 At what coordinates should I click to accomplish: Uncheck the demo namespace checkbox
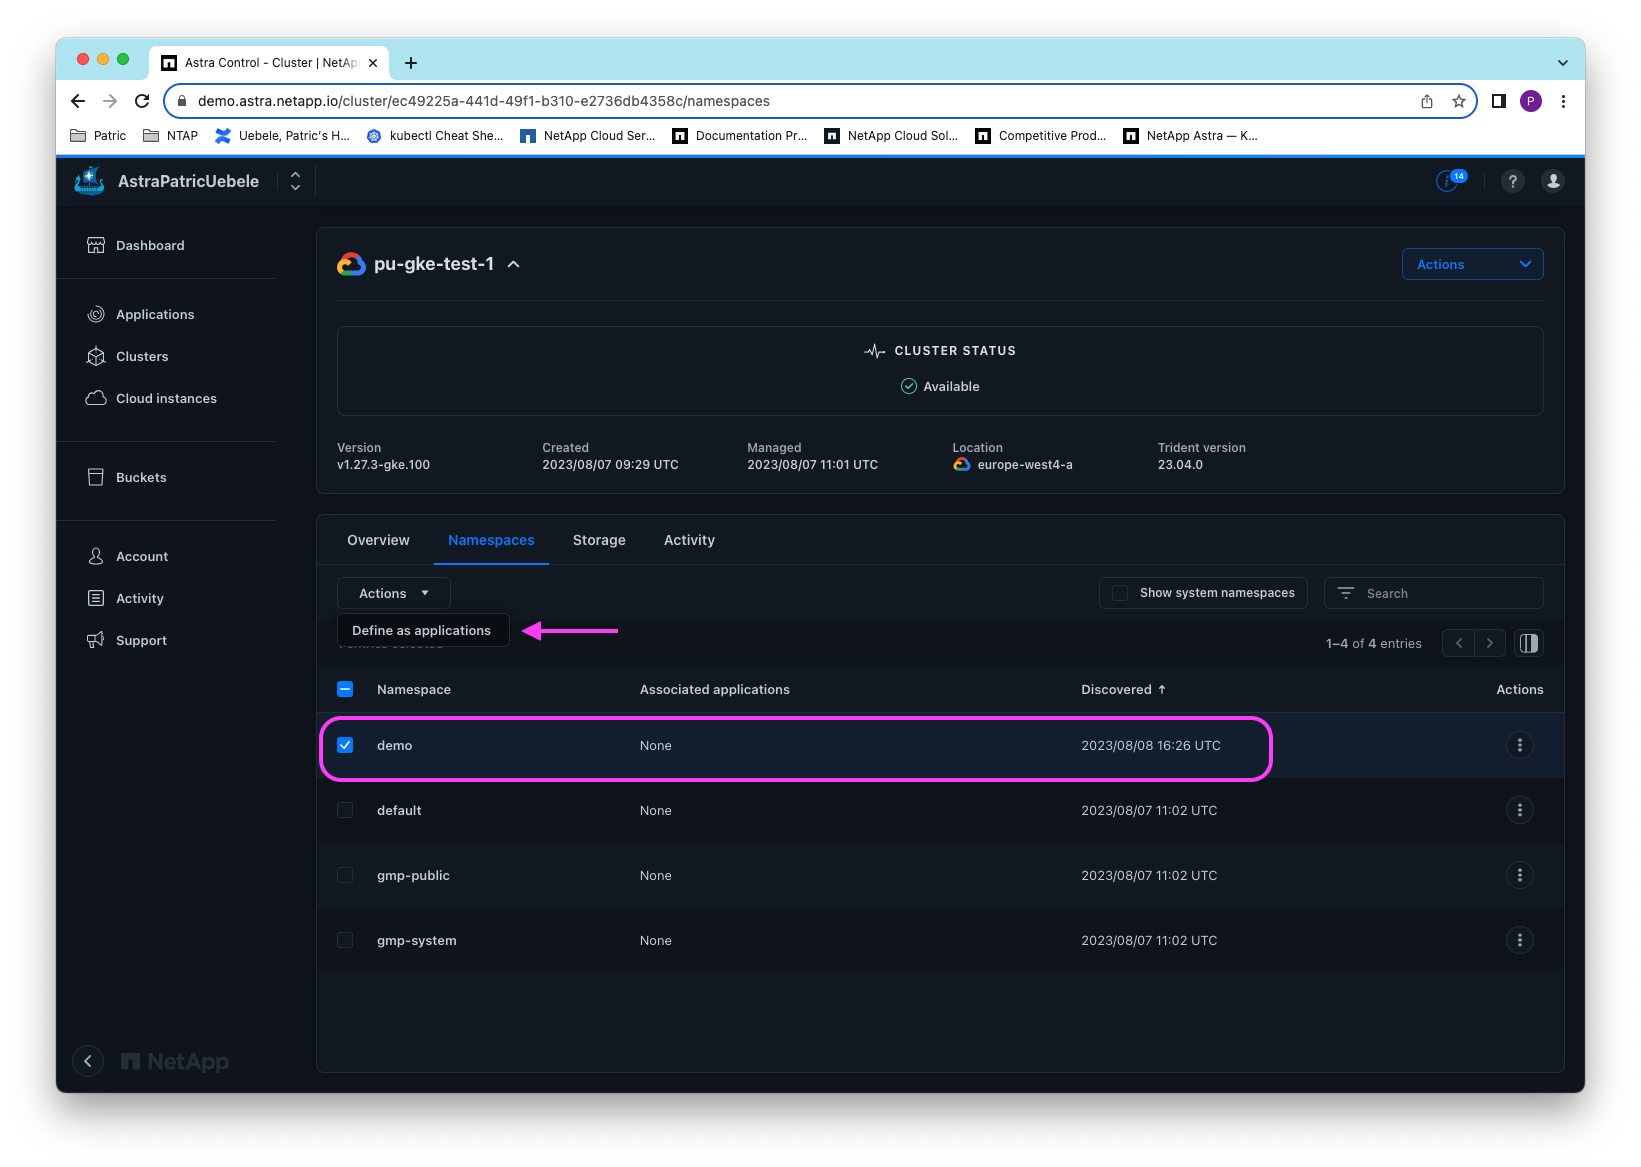pyautogui.click(x=345, y=745)
